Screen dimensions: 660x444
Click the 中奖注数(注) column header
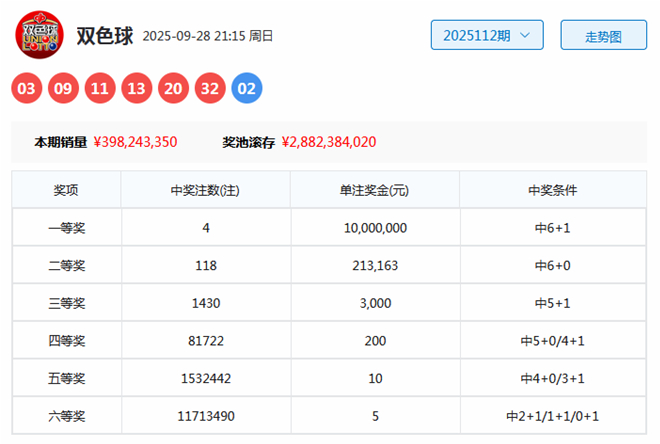click(x=205, y=190)
